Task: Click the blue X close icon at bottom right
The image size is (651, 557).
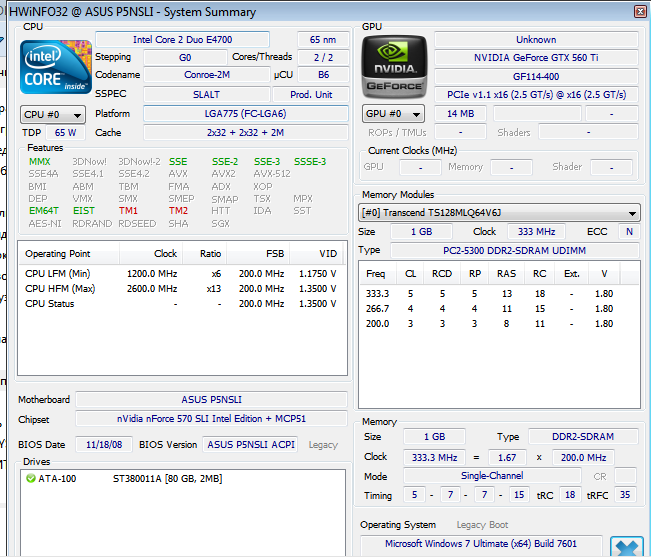Action: (626, 548)
